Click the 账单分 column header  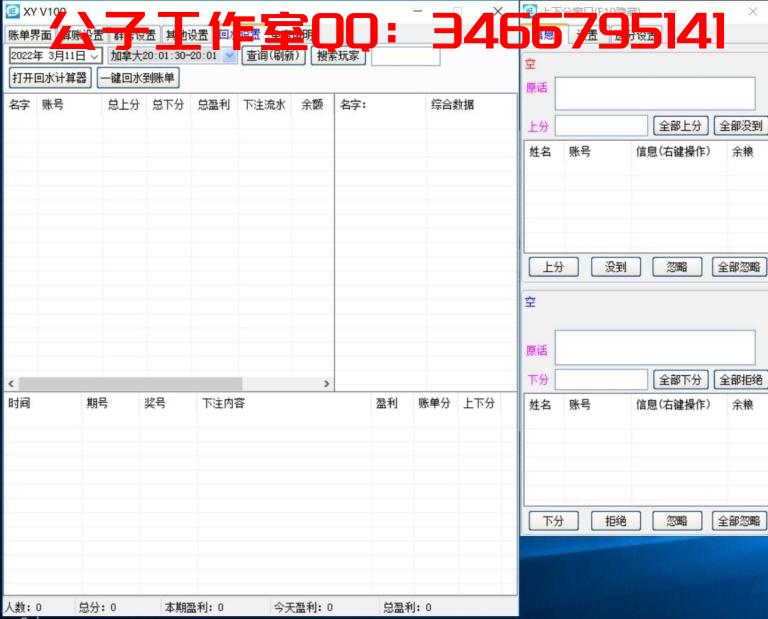click(x=434, y=403)
